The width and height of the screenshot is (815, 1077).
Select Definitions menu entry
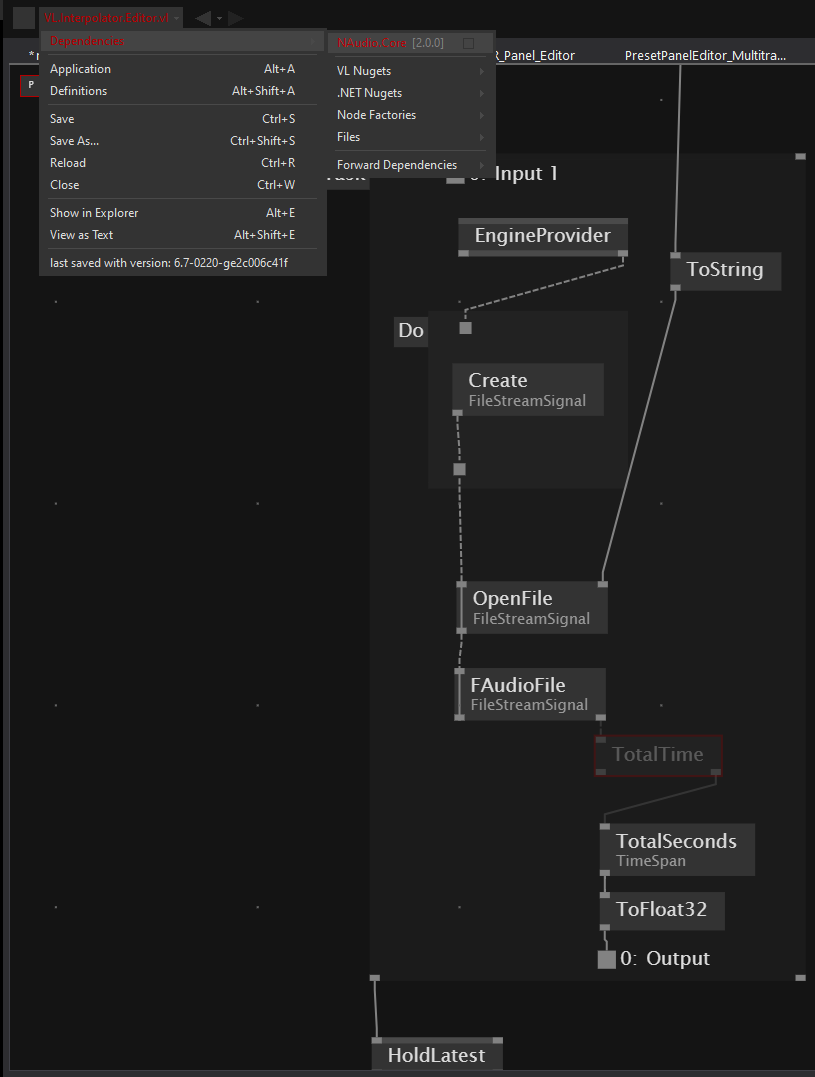point(183,91)
